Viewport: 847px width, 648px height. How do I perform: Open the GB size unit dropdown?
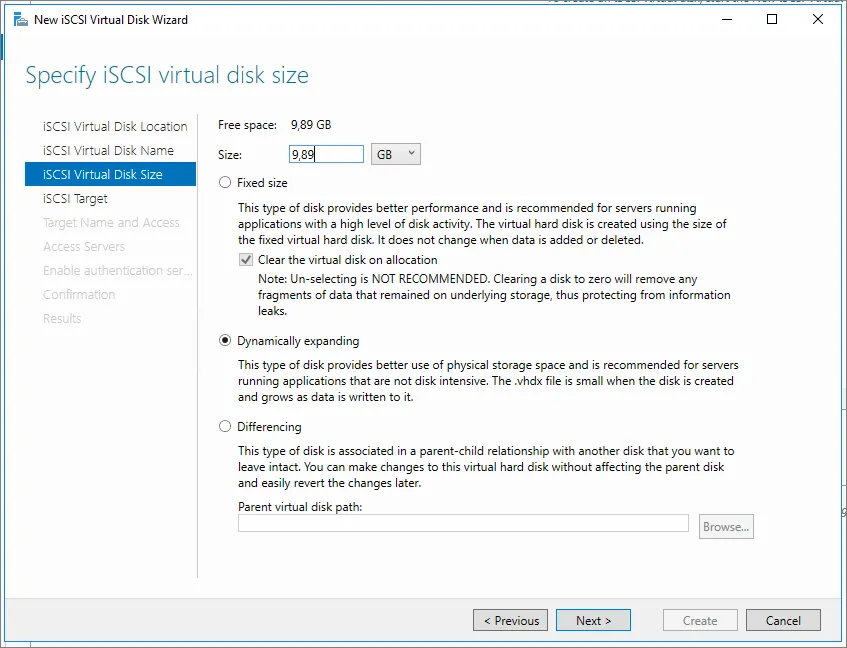[395, 154]
